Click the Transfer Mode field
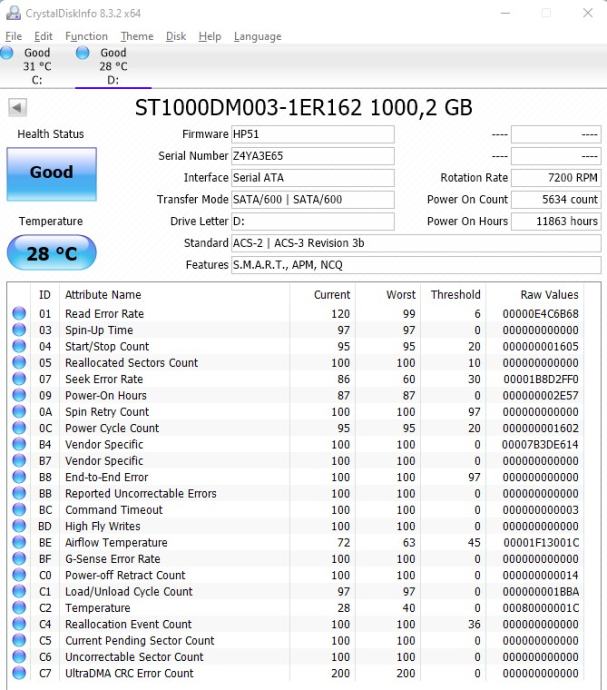The width and height of the screenshot is (607, 690). (x=313, y=199)
